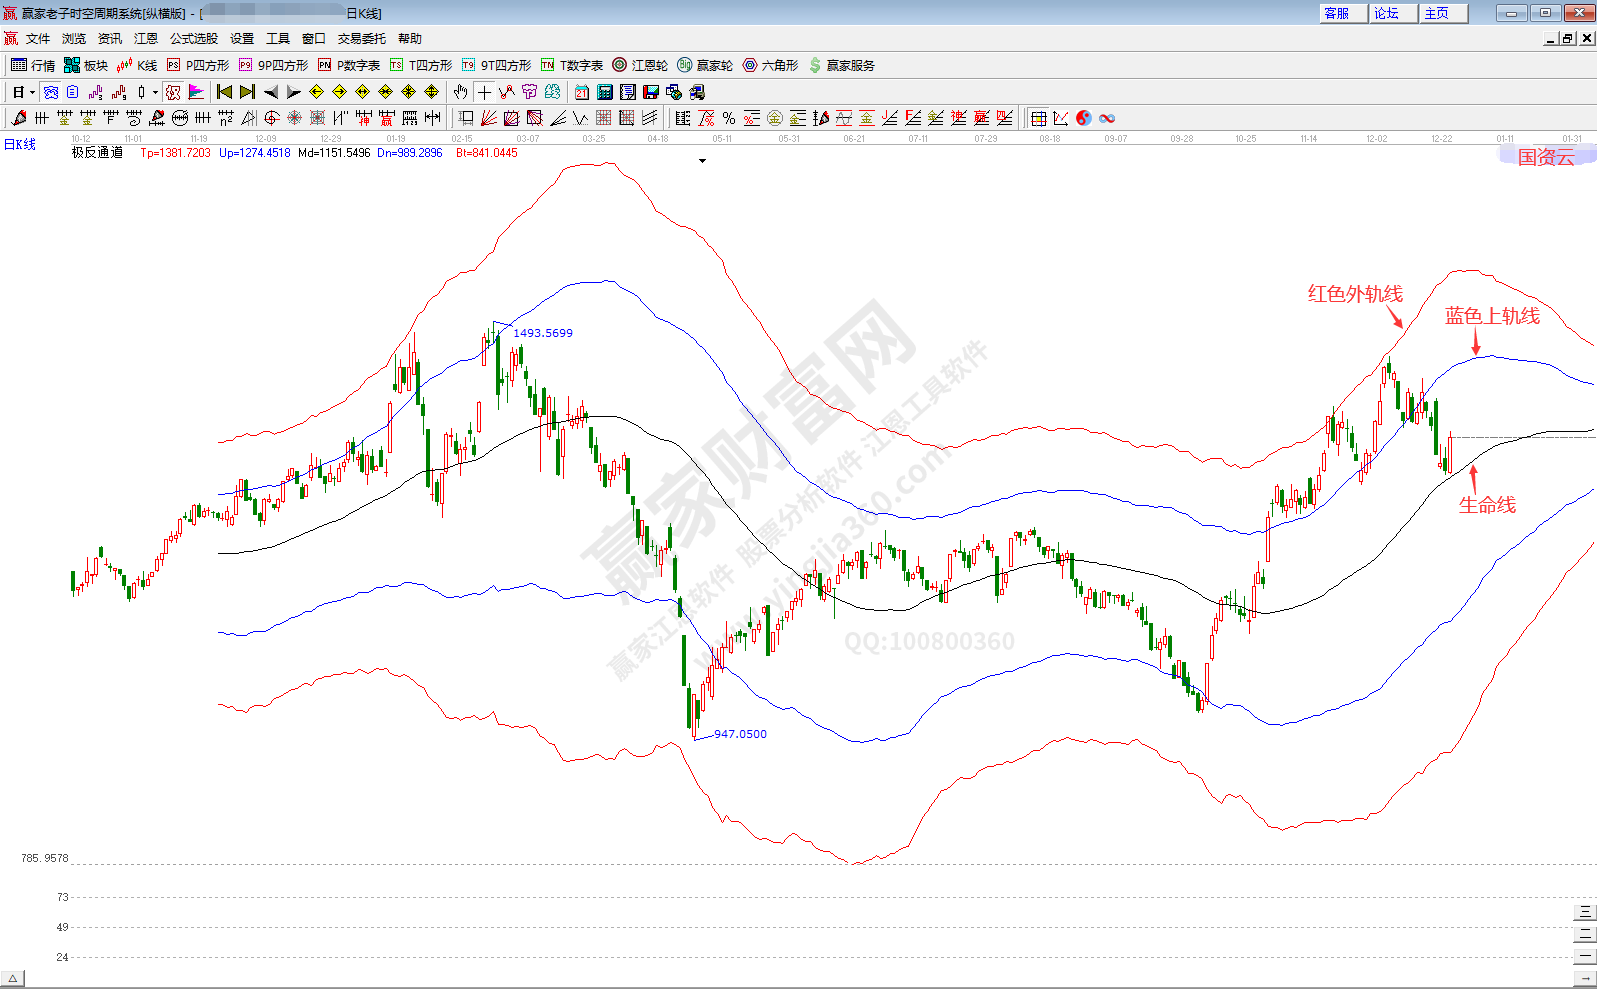Toggle the 国资云 label at top right

[x=1545, y=157]
